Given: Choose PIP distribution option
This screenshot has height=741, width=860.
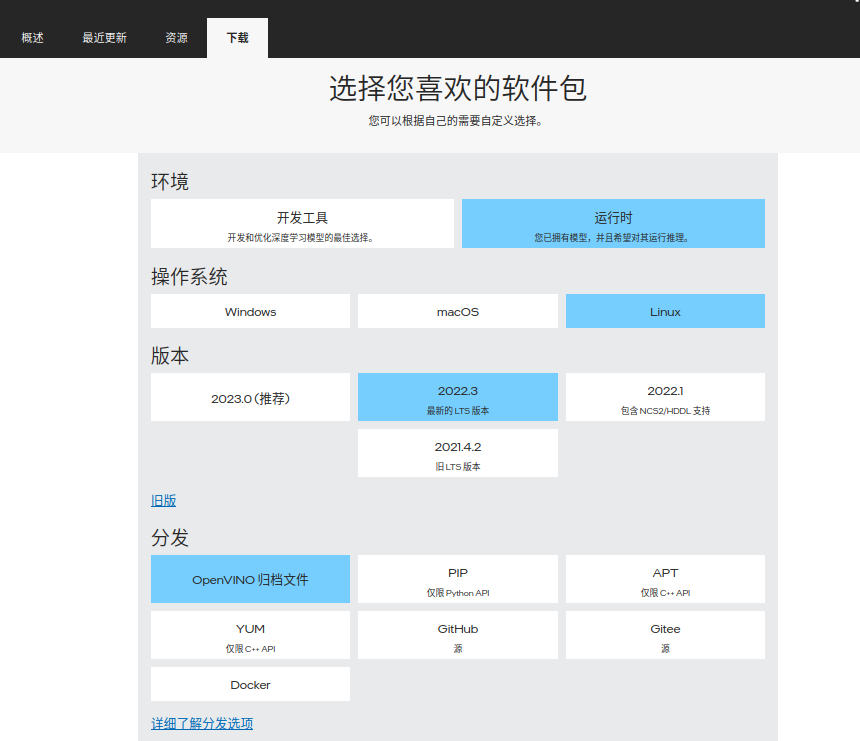Looking at the screenshot, I should [x=457, y=579].
